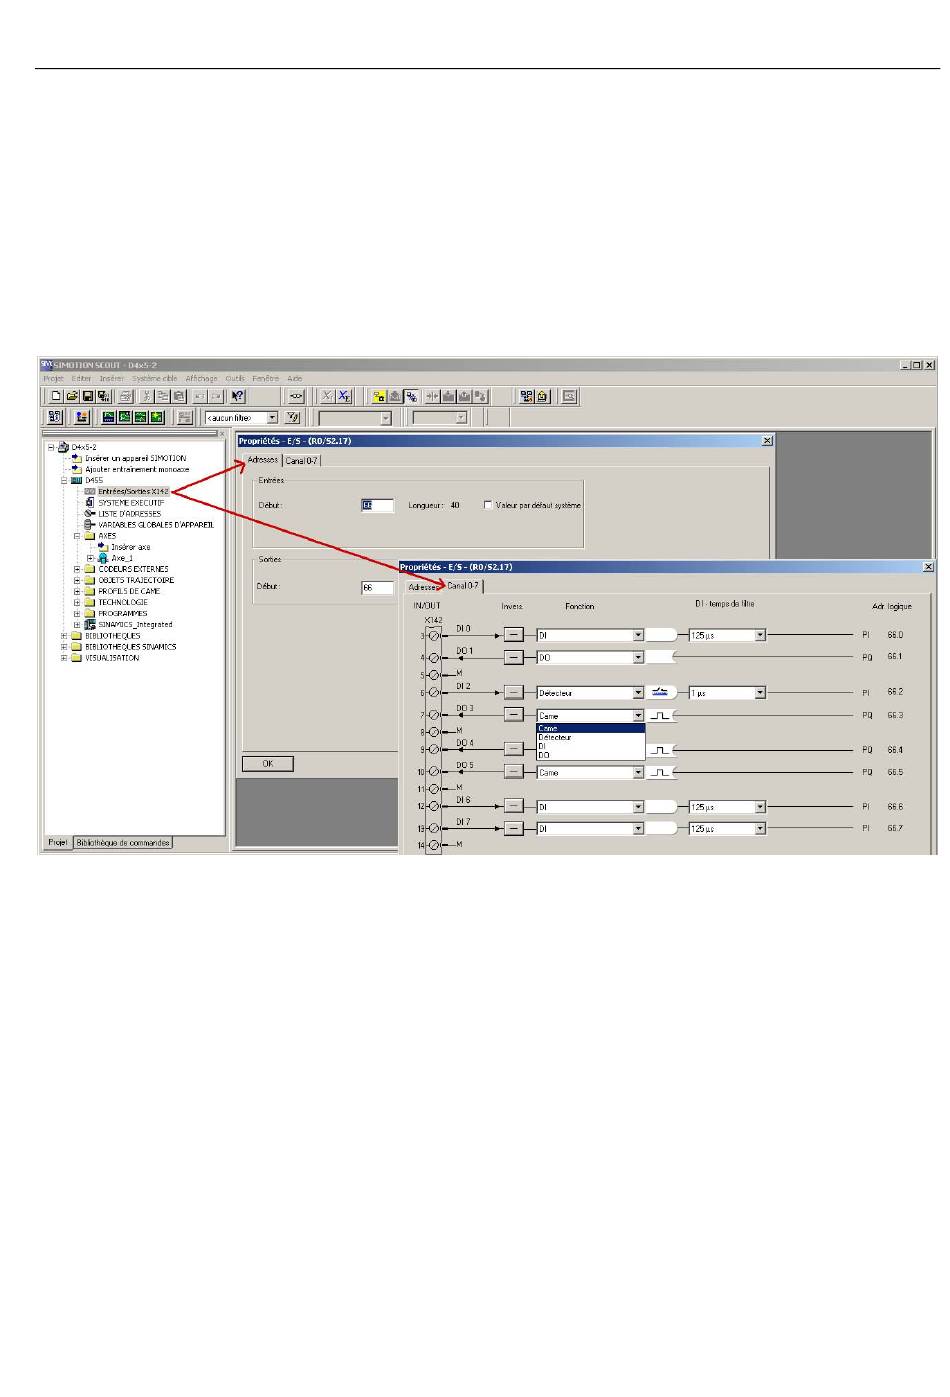Toggle the Invers. button for DO 3

[513, 715]
